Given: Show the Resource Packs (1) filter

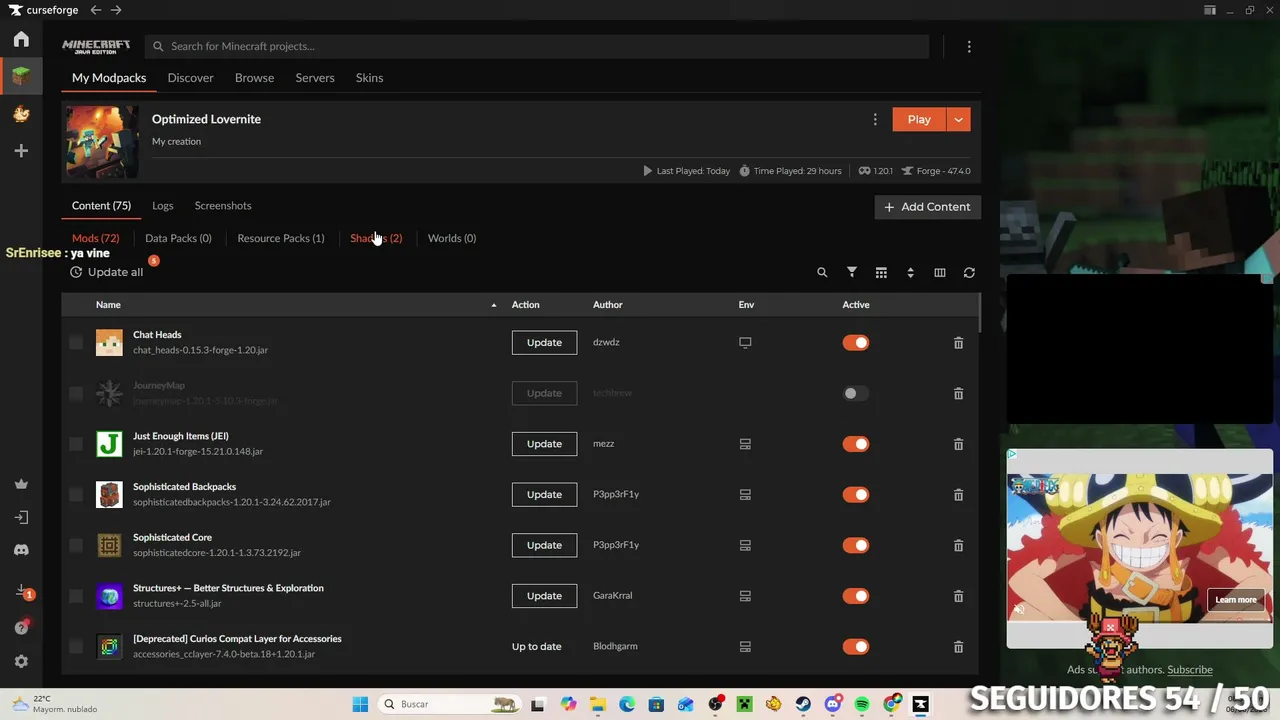Looking at the screenshot, I should [281, 238].
